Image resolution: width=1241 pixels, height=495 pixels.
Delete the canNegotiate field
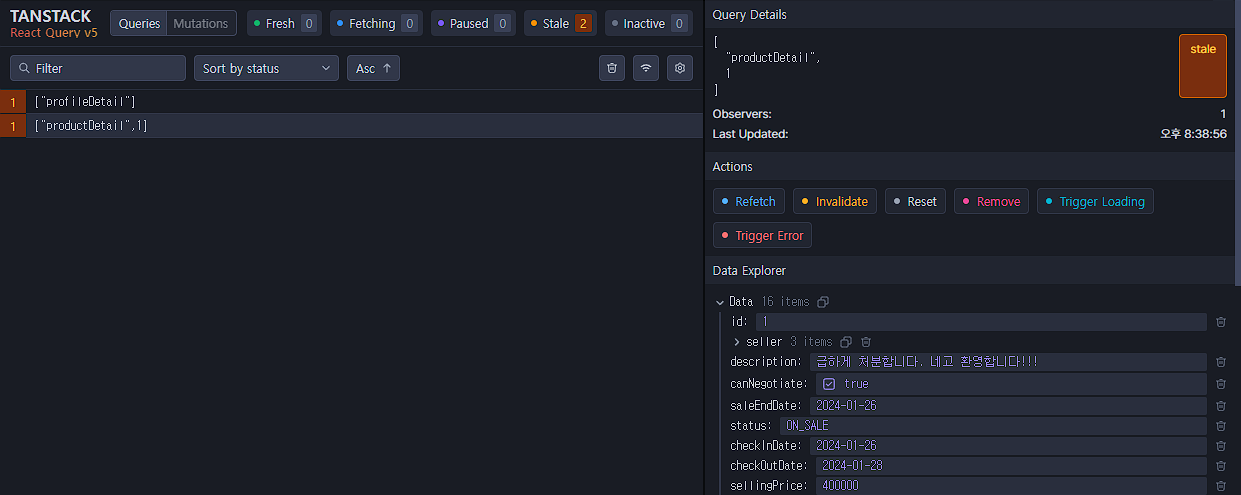[1221, 384]
